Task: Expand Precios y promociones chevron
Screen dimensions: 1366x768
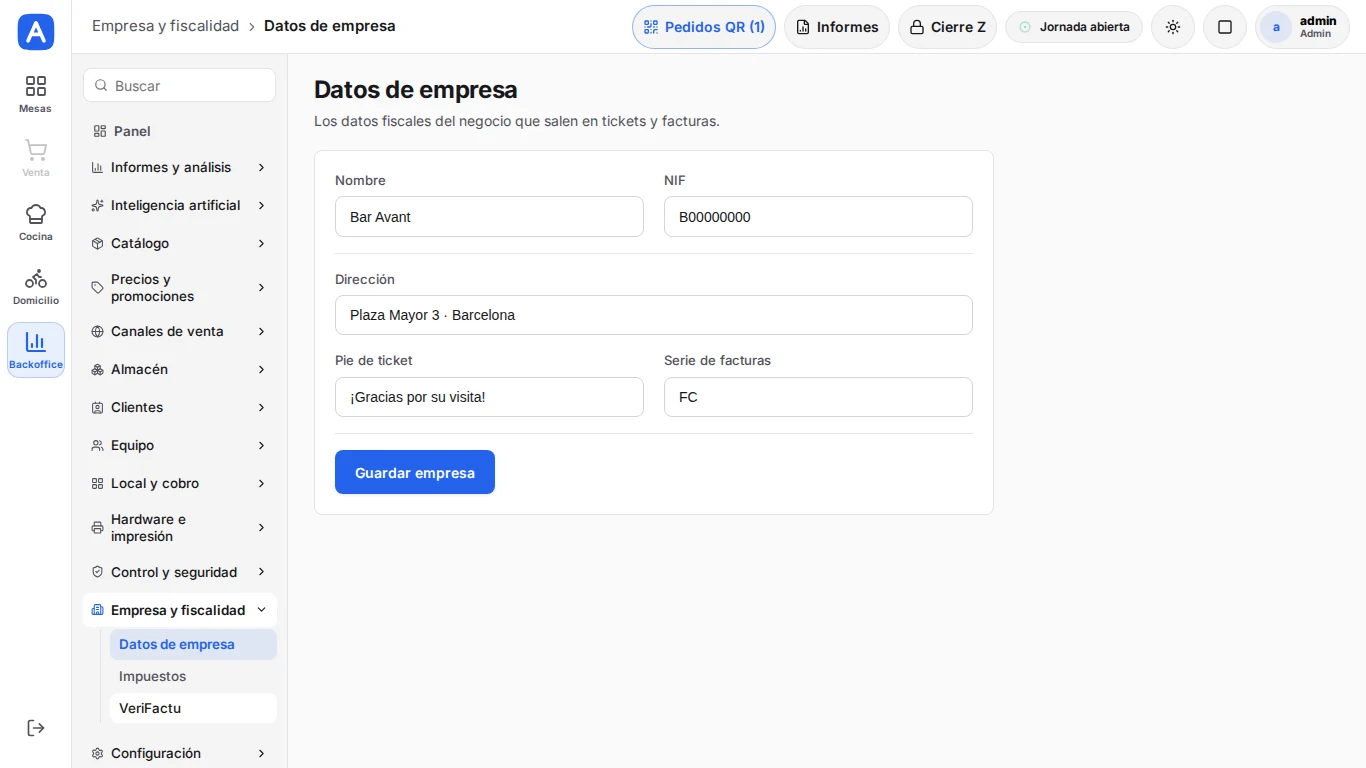Action: pos(261,288)
